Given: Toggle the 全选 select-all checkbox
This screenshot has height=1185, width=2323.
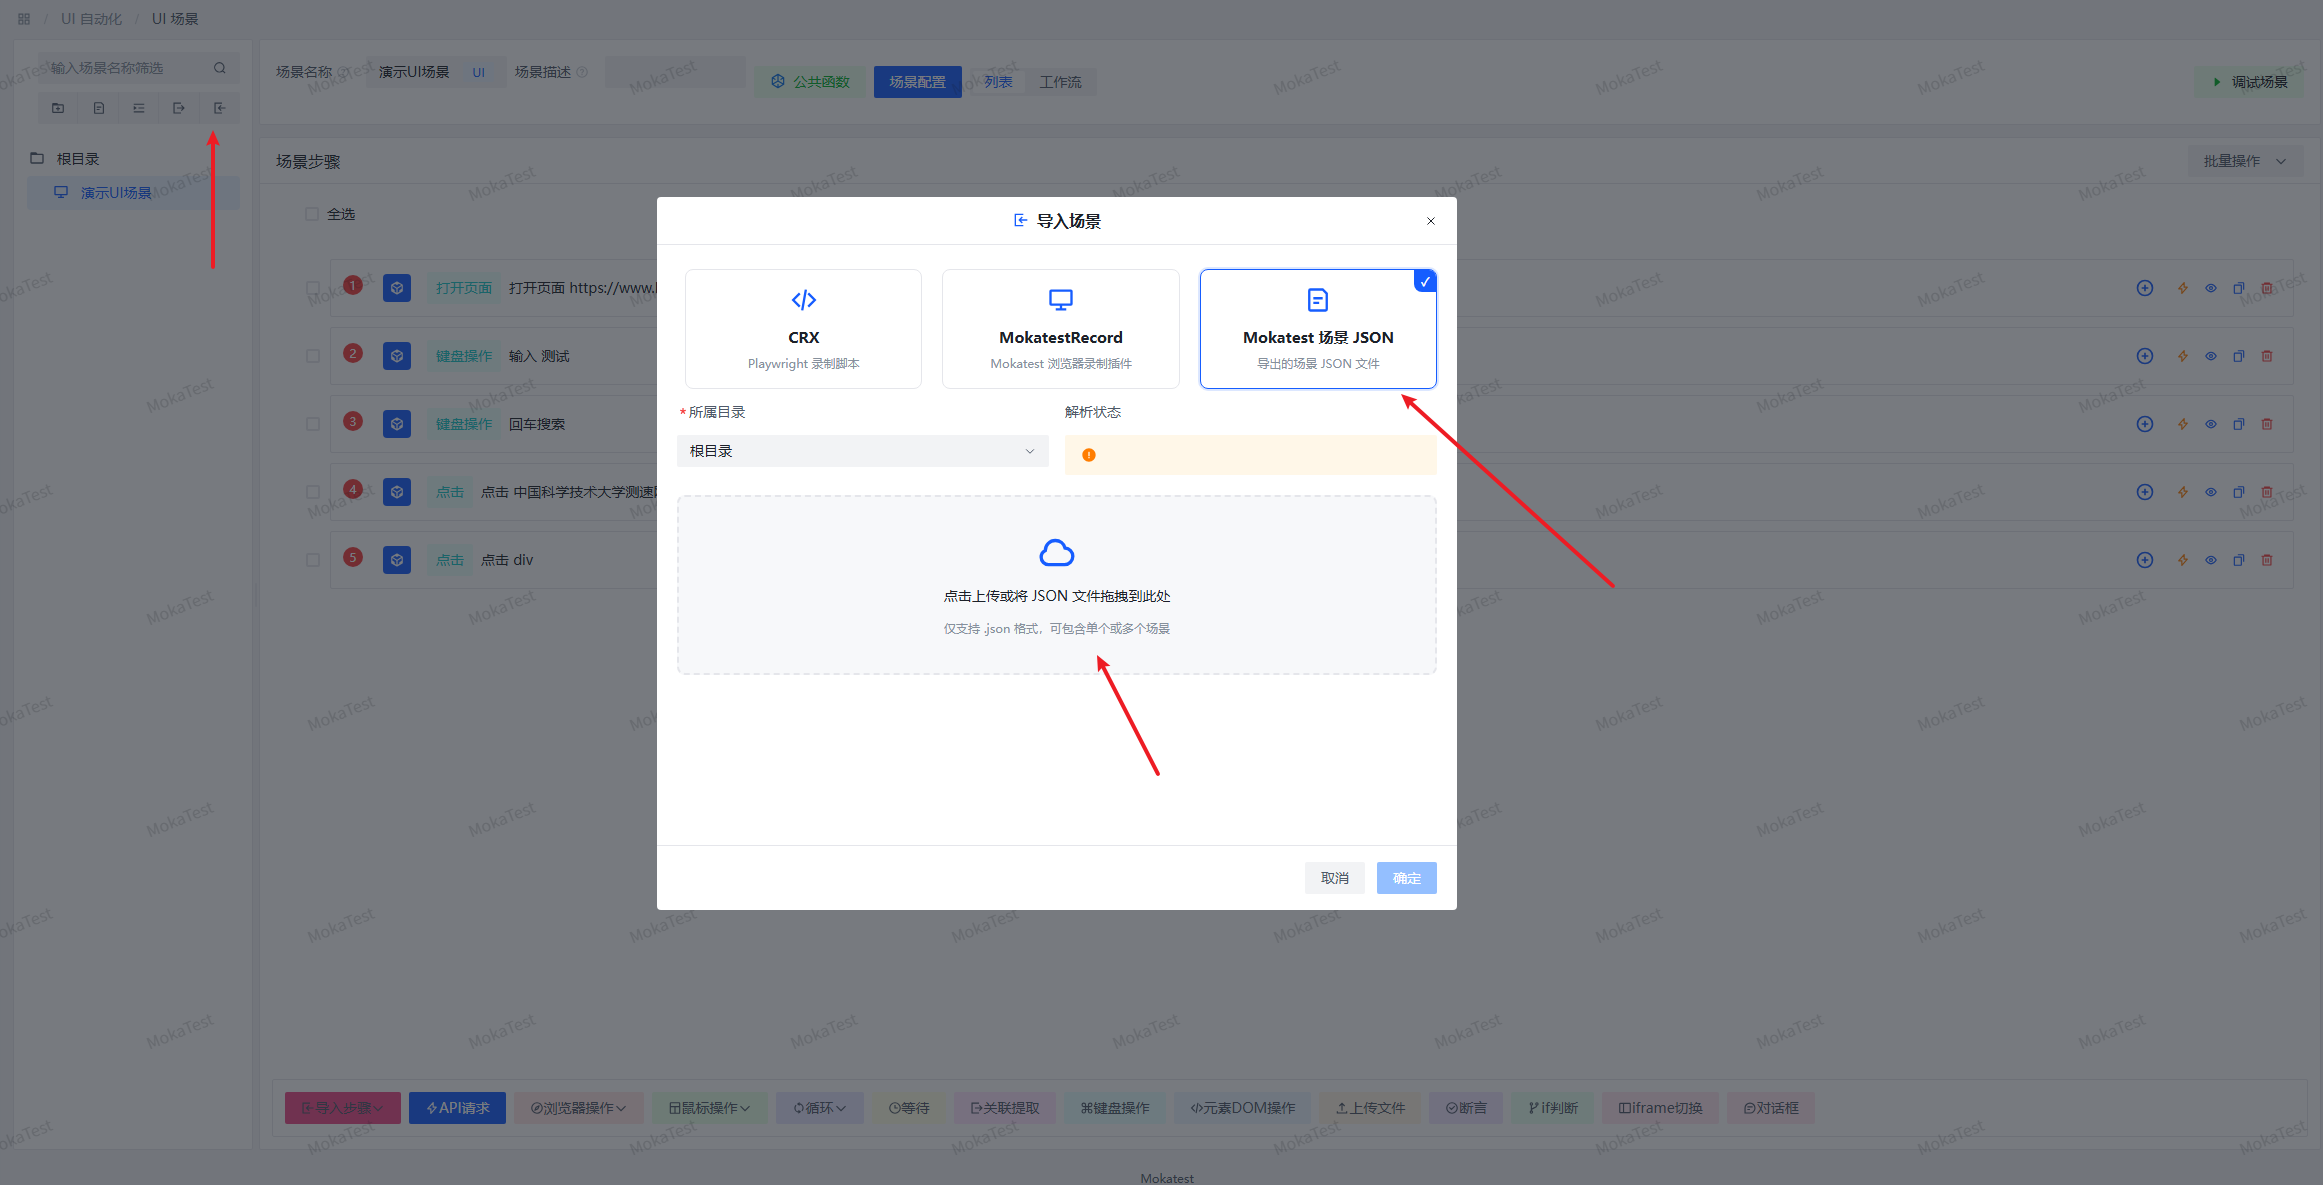Looking at the screenshot, I should click(x=312, y=214).
